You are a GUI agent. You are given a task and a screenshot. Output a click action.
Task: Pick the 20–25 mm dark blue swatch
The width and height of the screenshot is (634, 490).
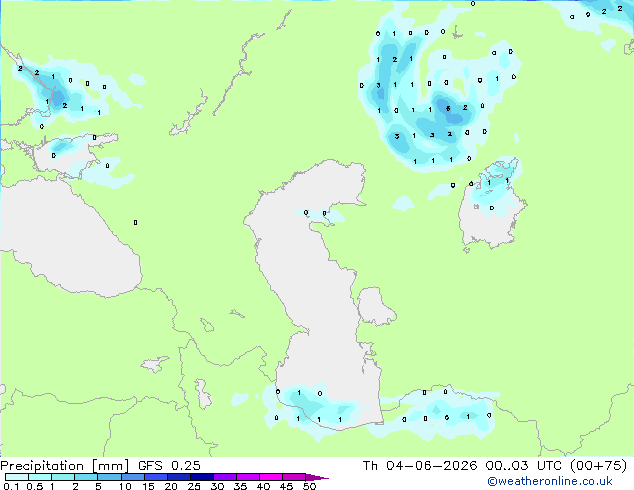pyautogui.click(x=178, y=477)
